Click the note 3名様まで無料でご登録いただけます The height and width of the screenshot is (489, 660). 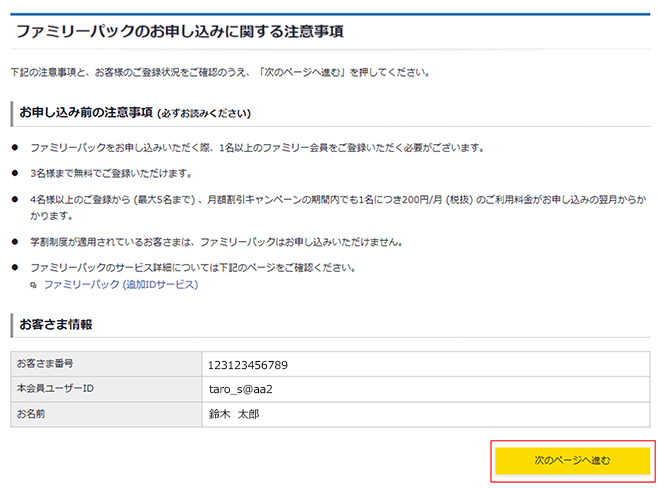pos(118,173)
